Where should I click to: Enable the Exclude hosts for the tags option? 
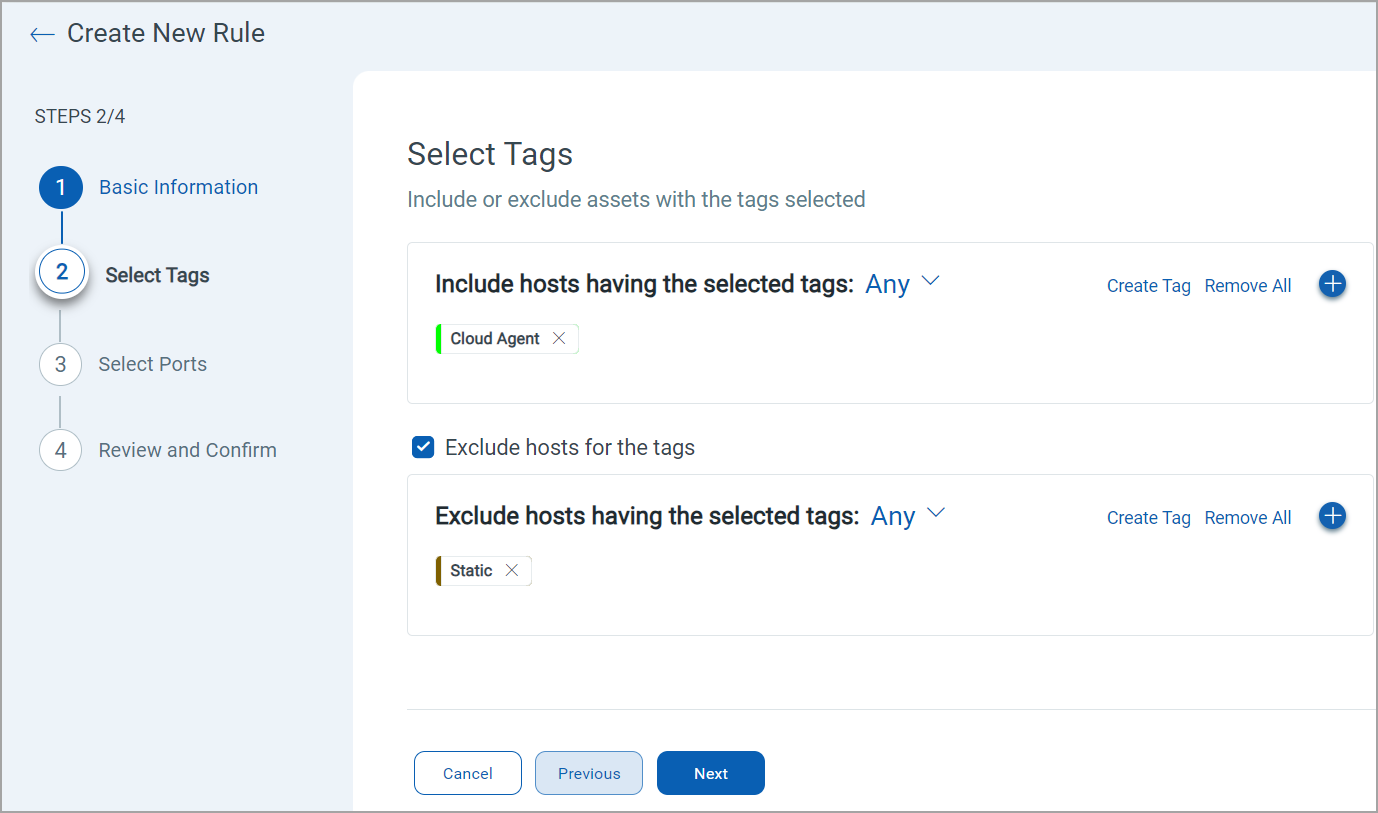[x=423, y=447]
